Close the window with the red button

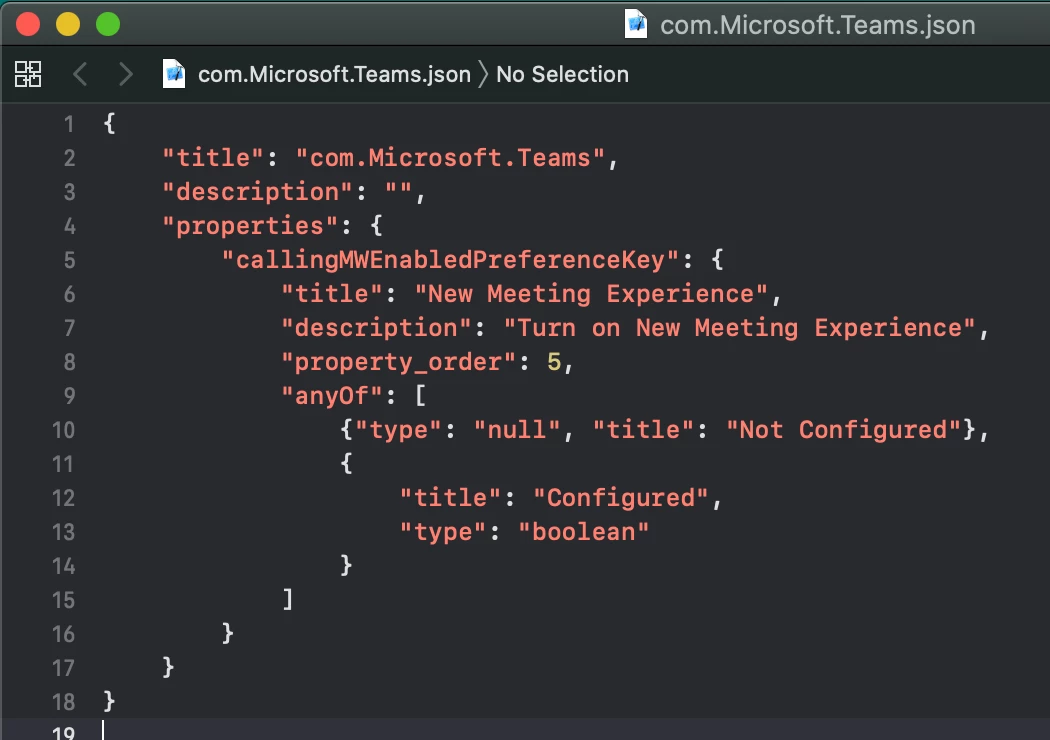[28, 25]
